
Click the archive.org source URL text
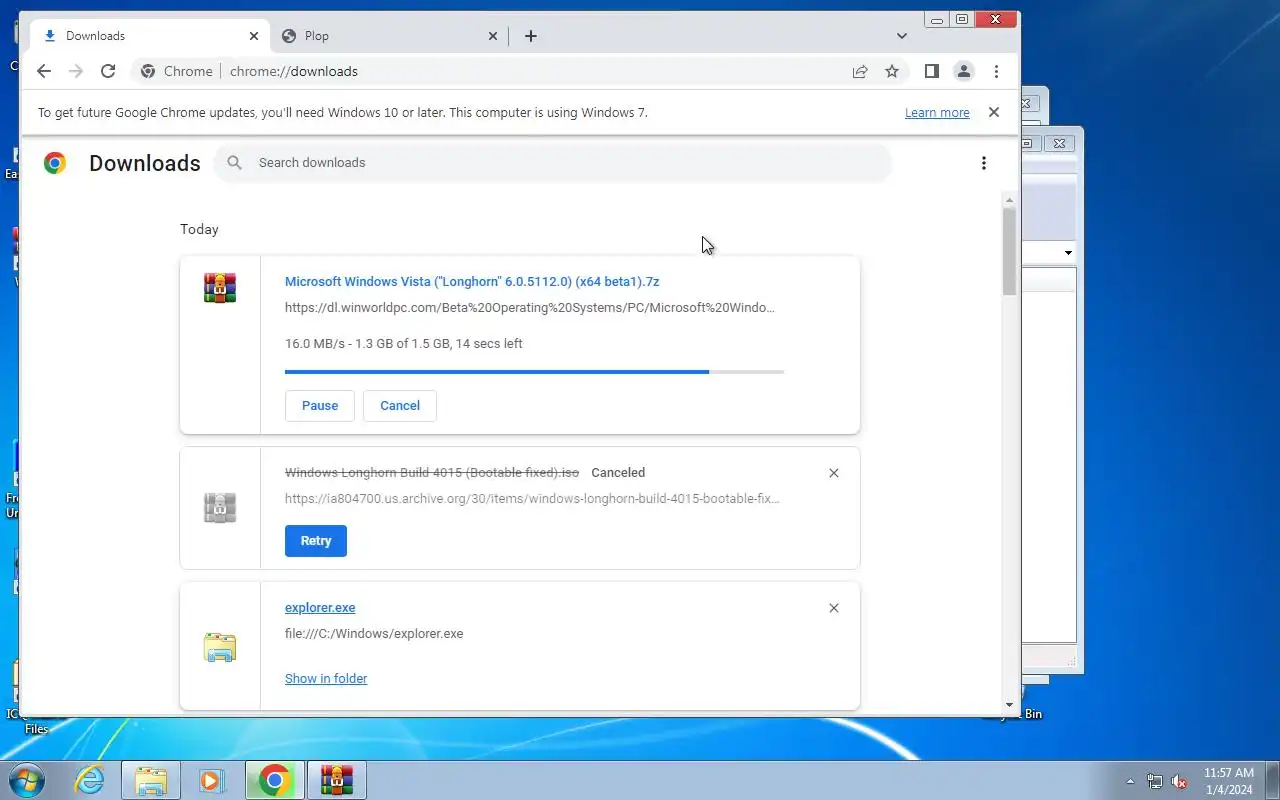coord(532,499)
